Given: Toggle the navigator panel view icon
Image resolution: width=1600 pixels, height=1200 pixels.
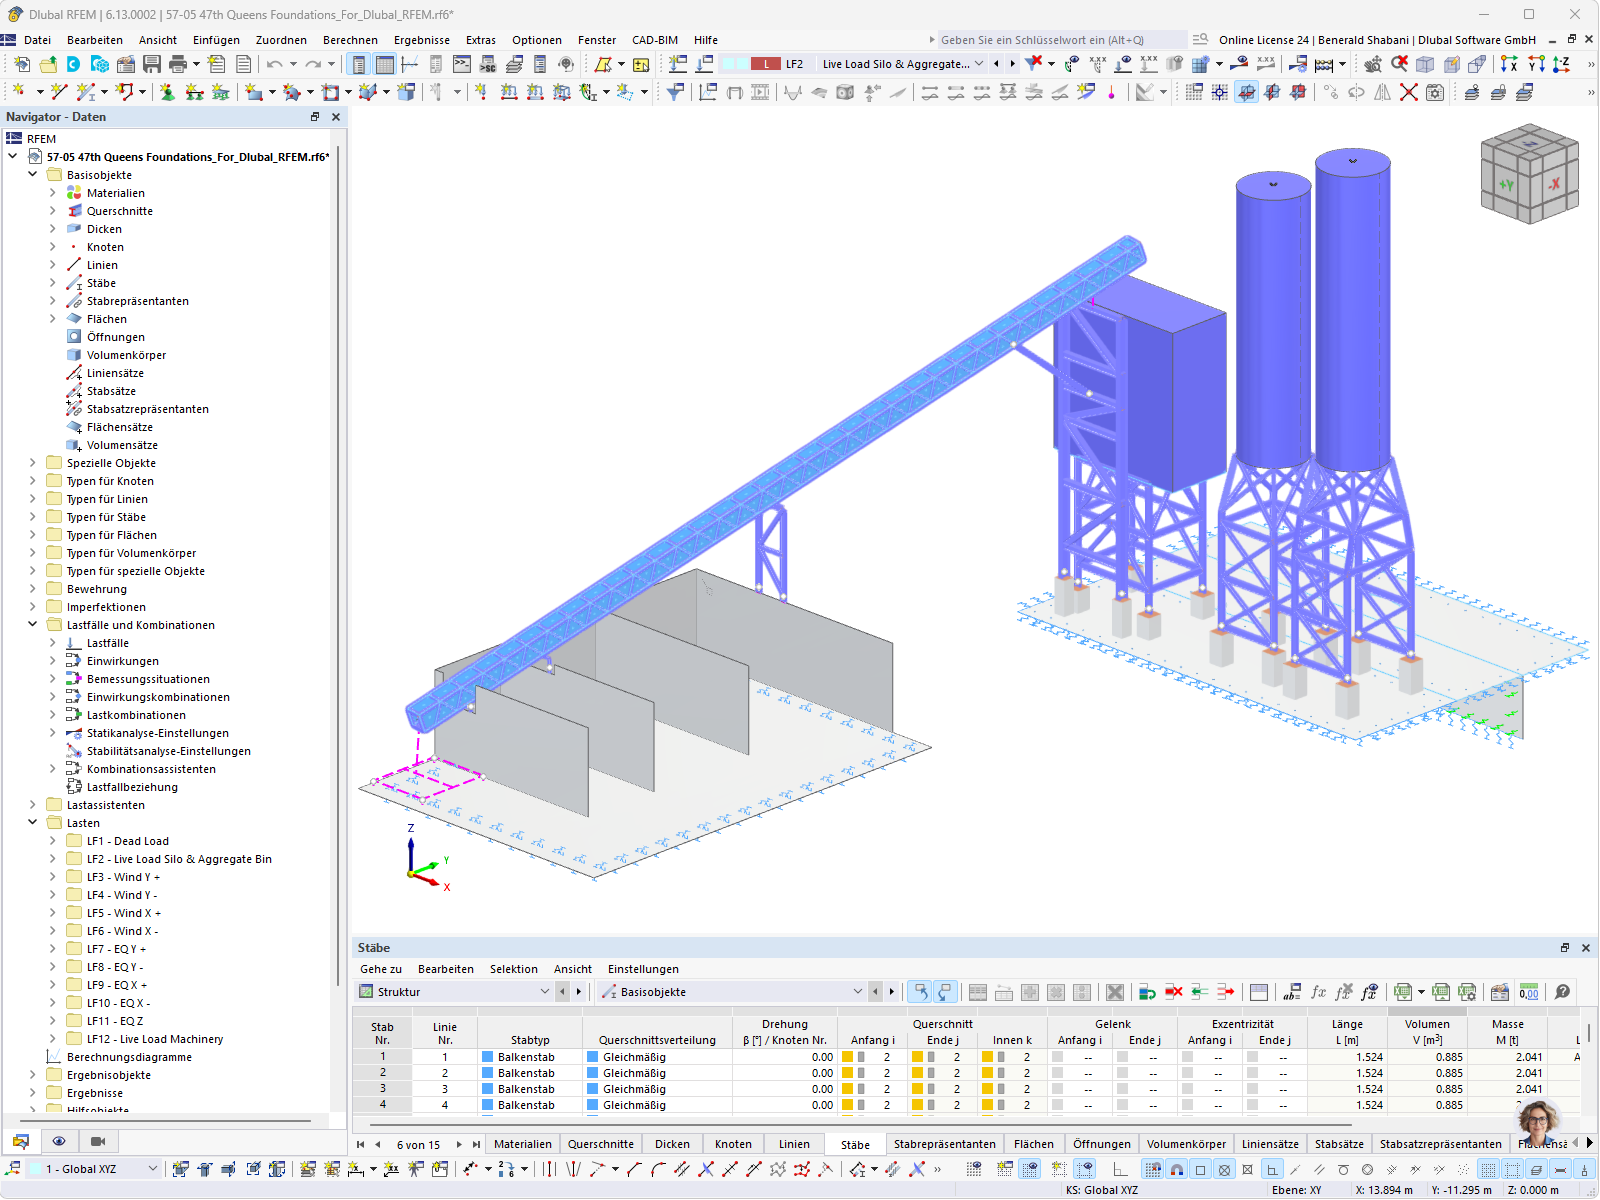Looking at the screenshot, I should 358,64.
